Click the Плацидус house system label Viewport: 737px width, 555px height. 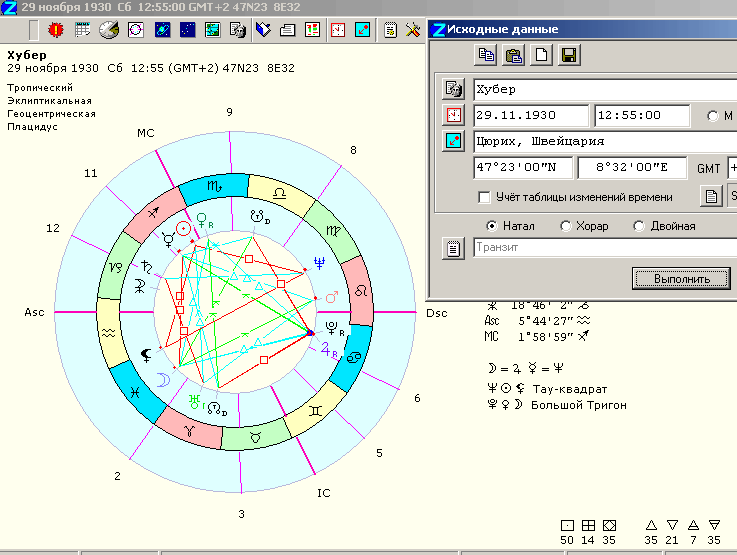[x=32, y=127]
